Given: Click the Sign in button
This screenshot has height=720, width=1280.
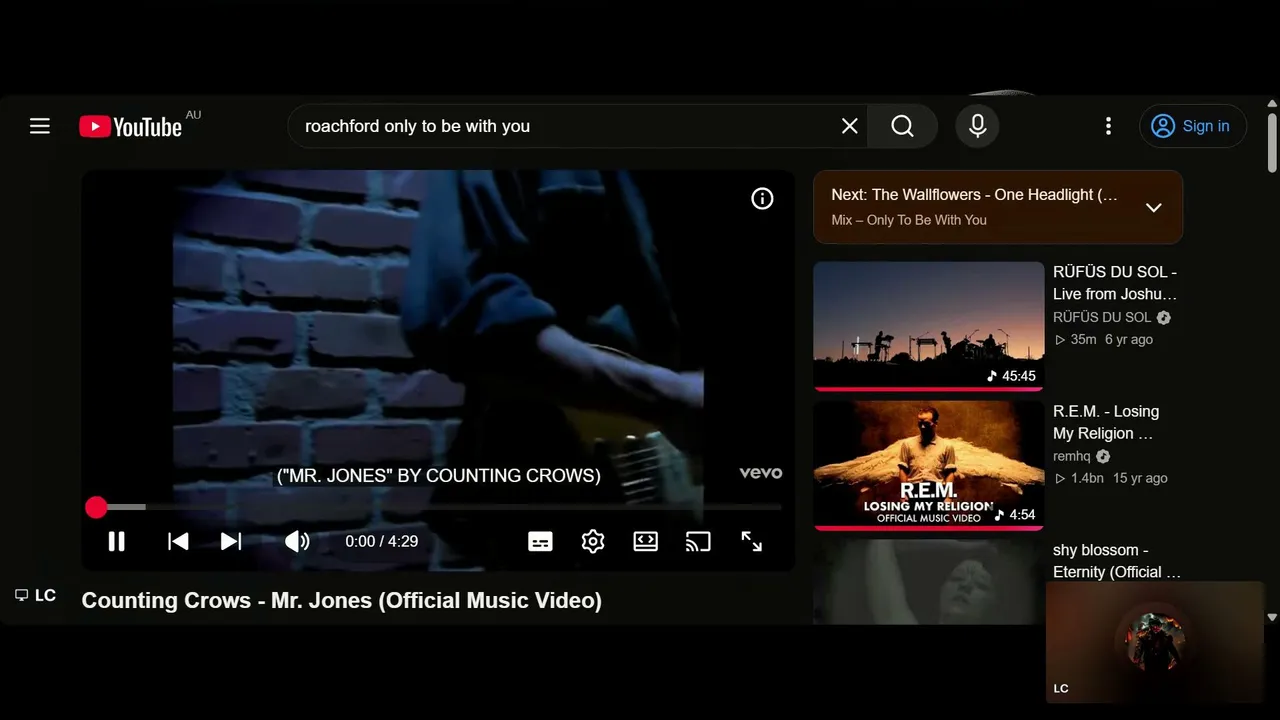Looking at the screenshot, I should [1192, 126].
